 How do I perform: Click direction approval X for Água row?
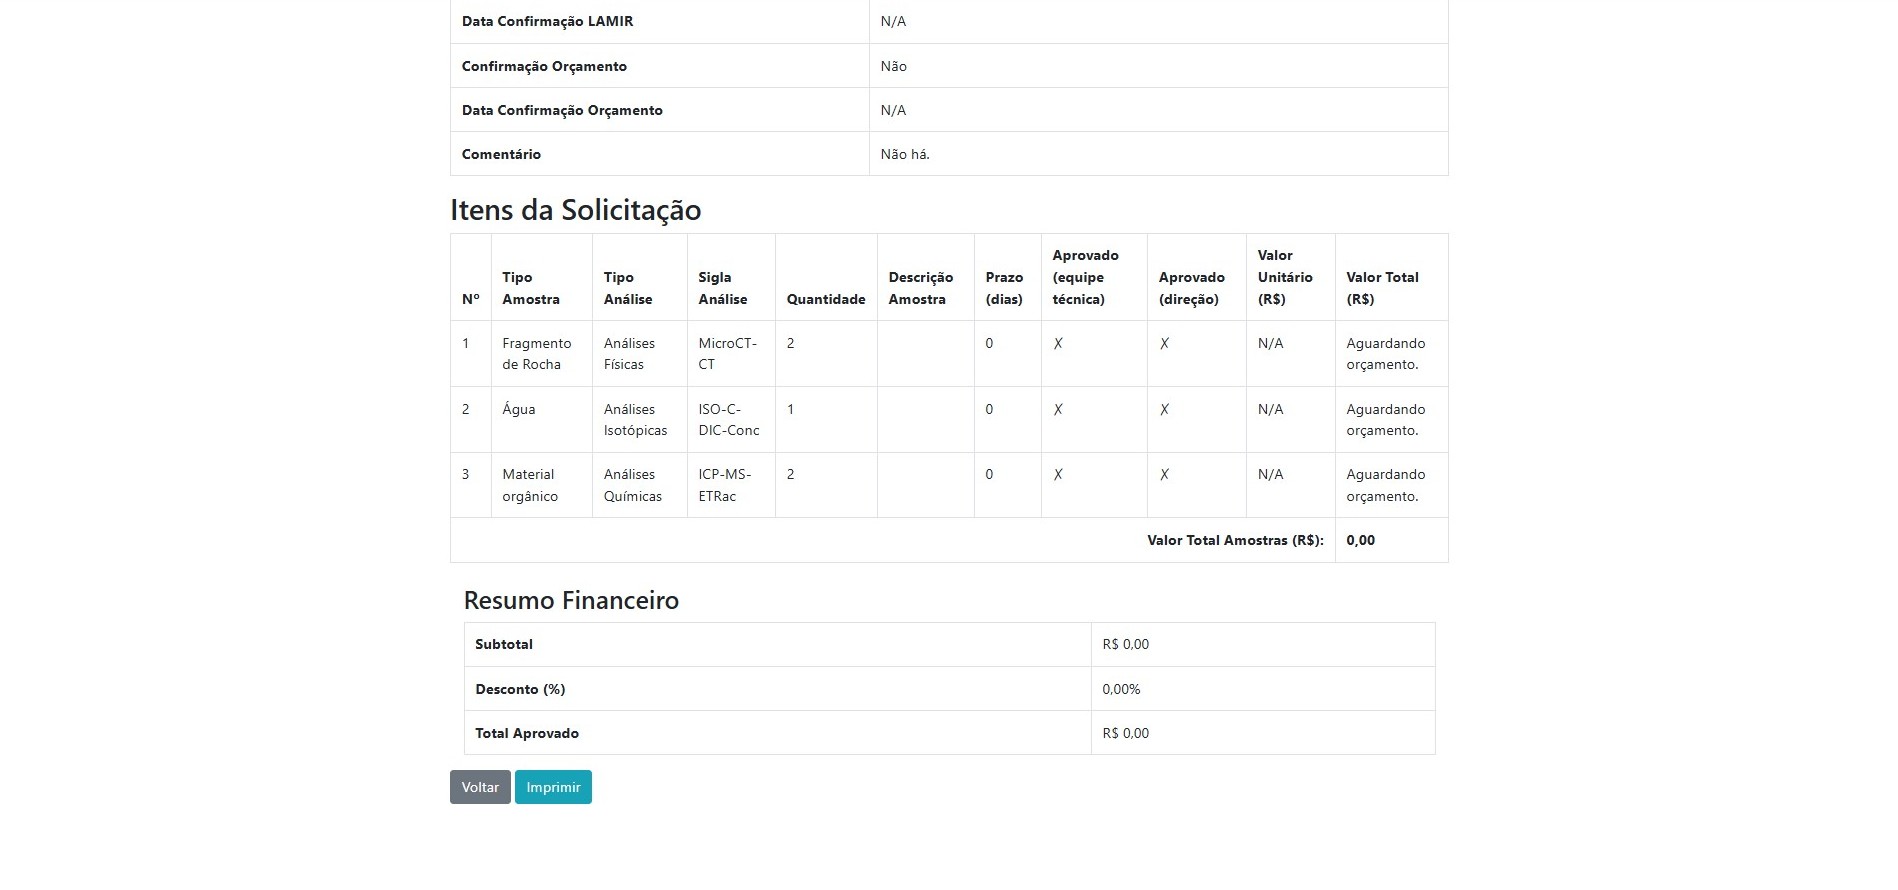pos(1164,409)
